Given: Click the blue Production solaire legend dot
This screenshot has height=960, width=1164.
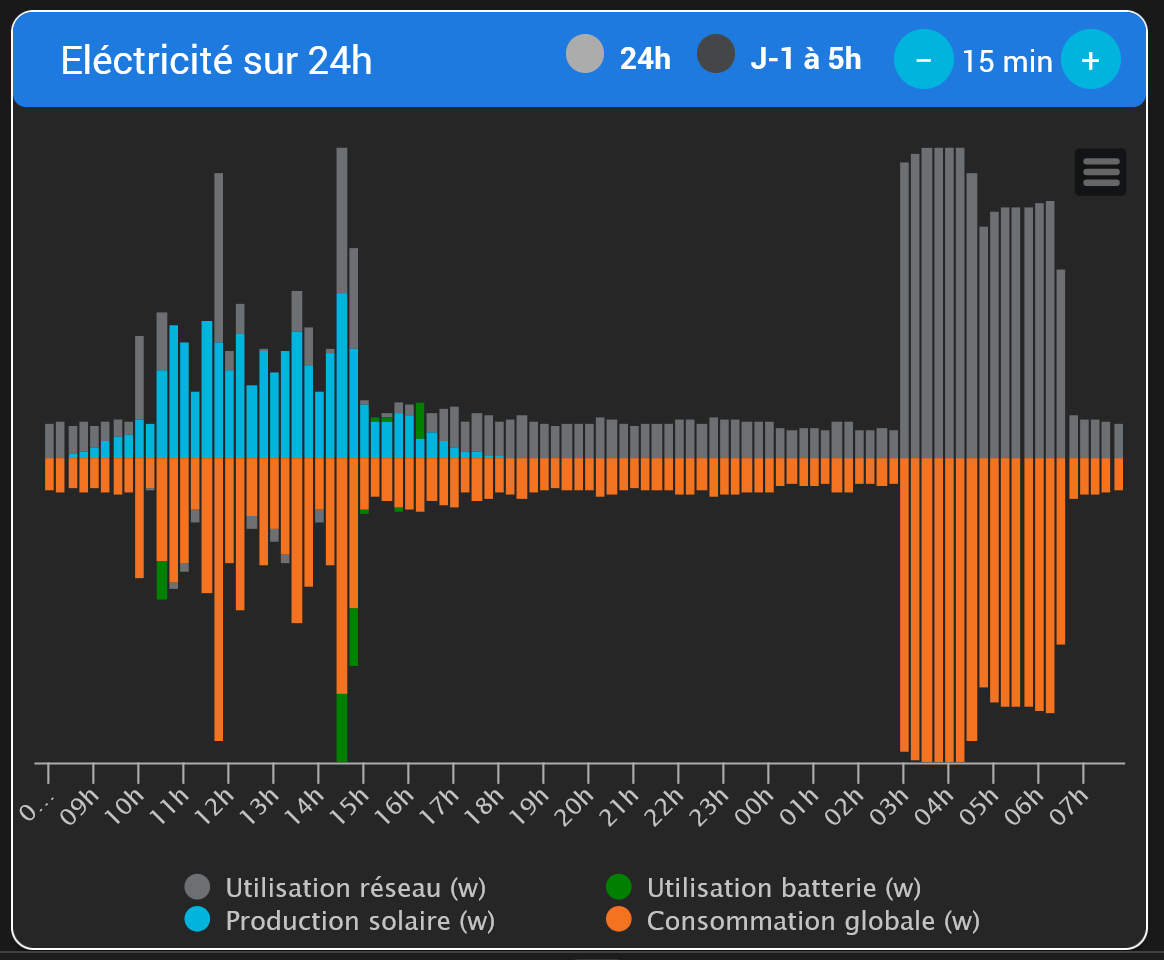Looking at the screenshot, I should 197,920.
